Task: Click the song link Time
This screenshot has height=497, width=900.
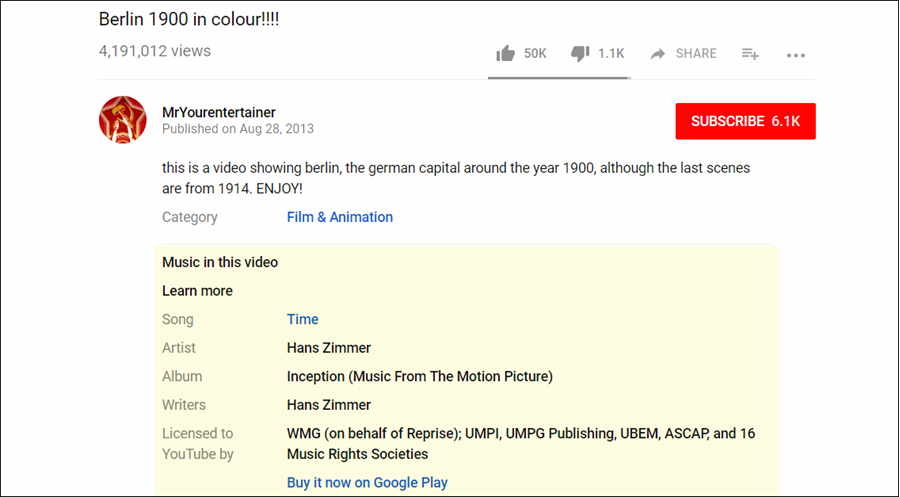Action: point(302,320)
